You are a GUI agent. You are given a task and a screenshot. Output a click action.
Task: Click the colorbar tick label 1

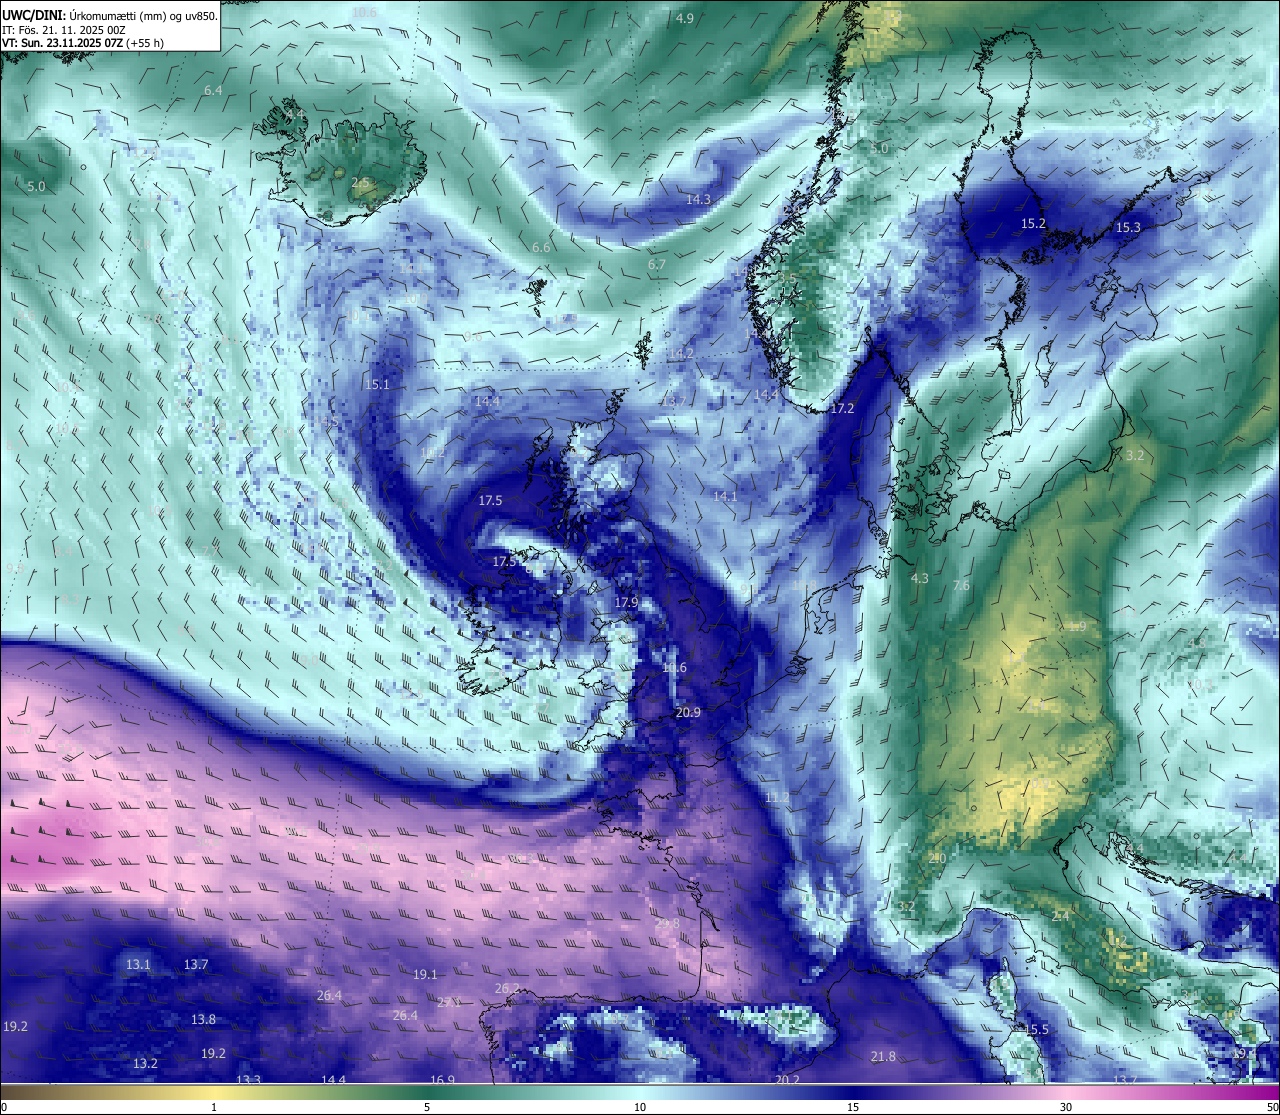(x=214, y=1106)
